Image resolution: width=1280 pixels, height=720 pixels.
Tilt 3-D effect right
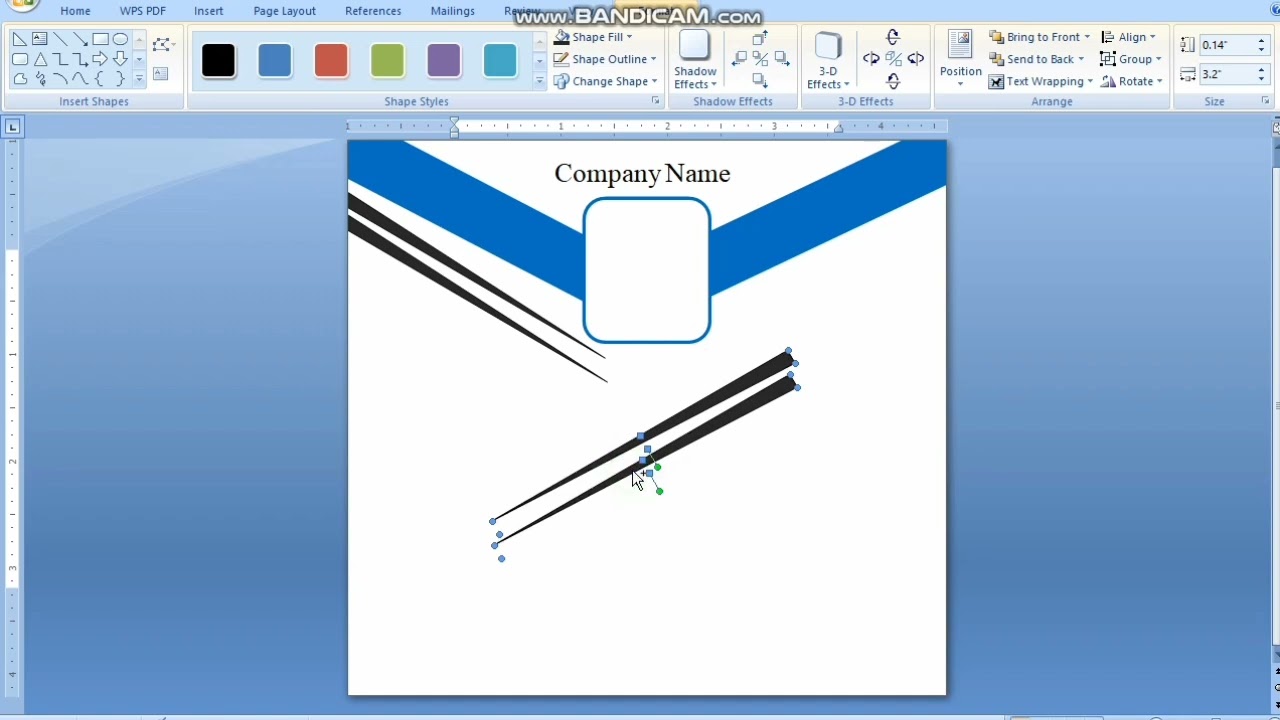click(x=915, y=59)
